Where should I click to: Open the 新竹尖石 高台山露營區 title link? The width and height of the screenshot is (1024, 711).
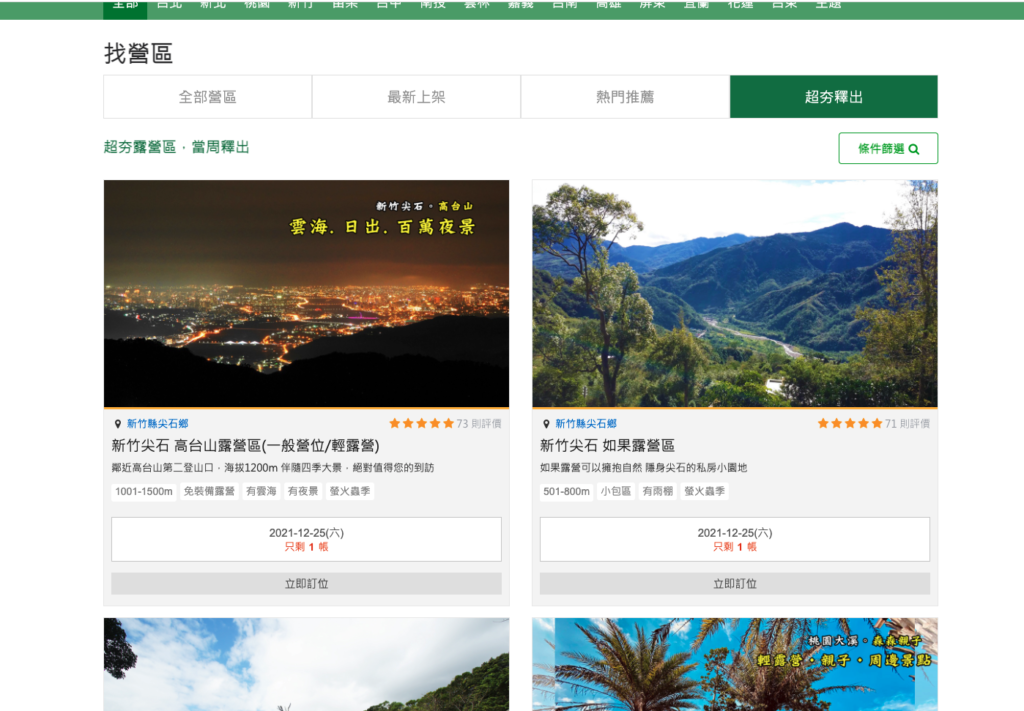[245, 446]
